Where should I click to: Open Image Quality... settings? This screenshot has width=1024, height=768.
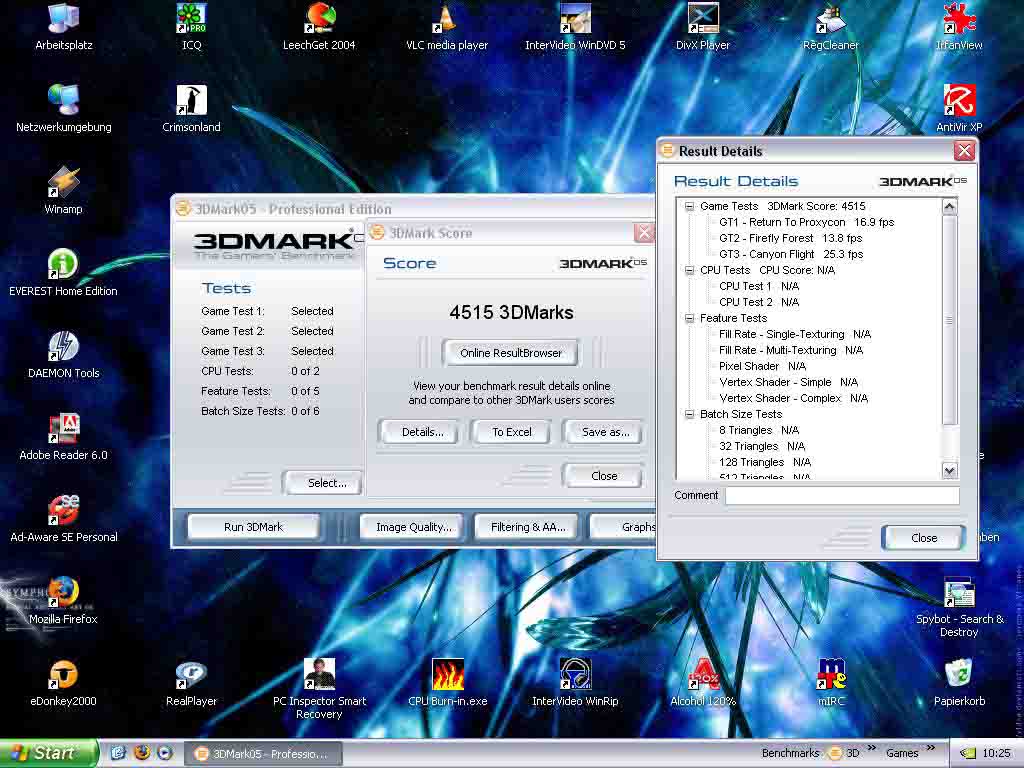(x=413, y=527)
